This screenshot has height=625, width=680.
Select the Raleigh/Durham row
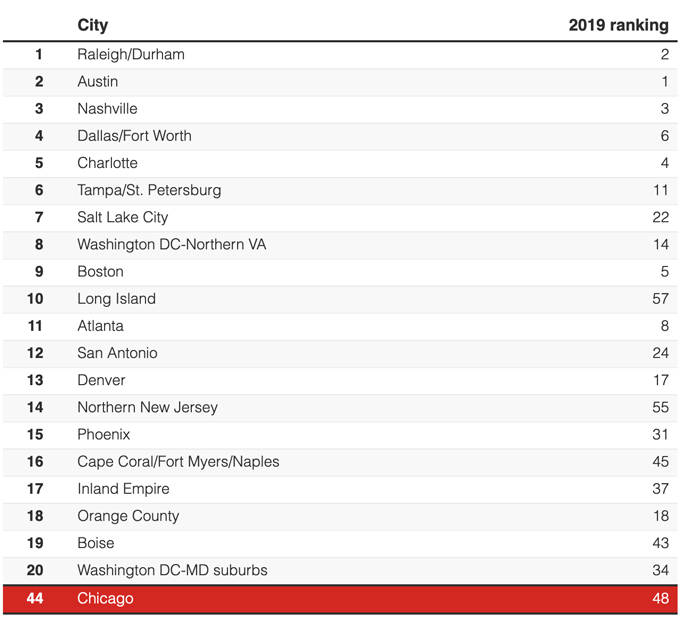pyautogui.click(x=131, y=55)
